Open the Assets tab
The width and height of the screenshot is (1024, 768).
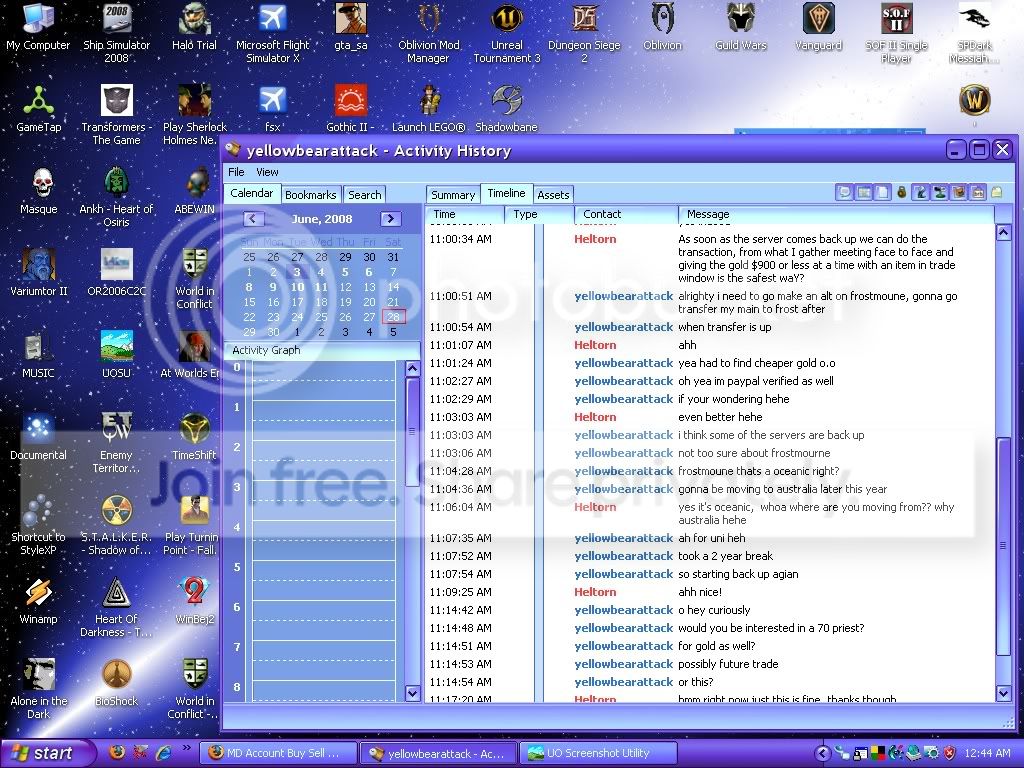[x=553, y=195]
